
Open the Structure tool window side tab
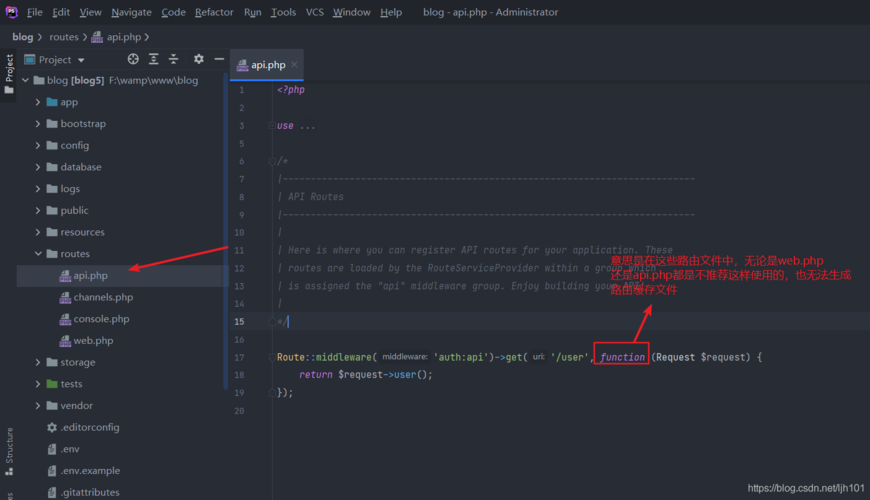click(x=9, y=451)
